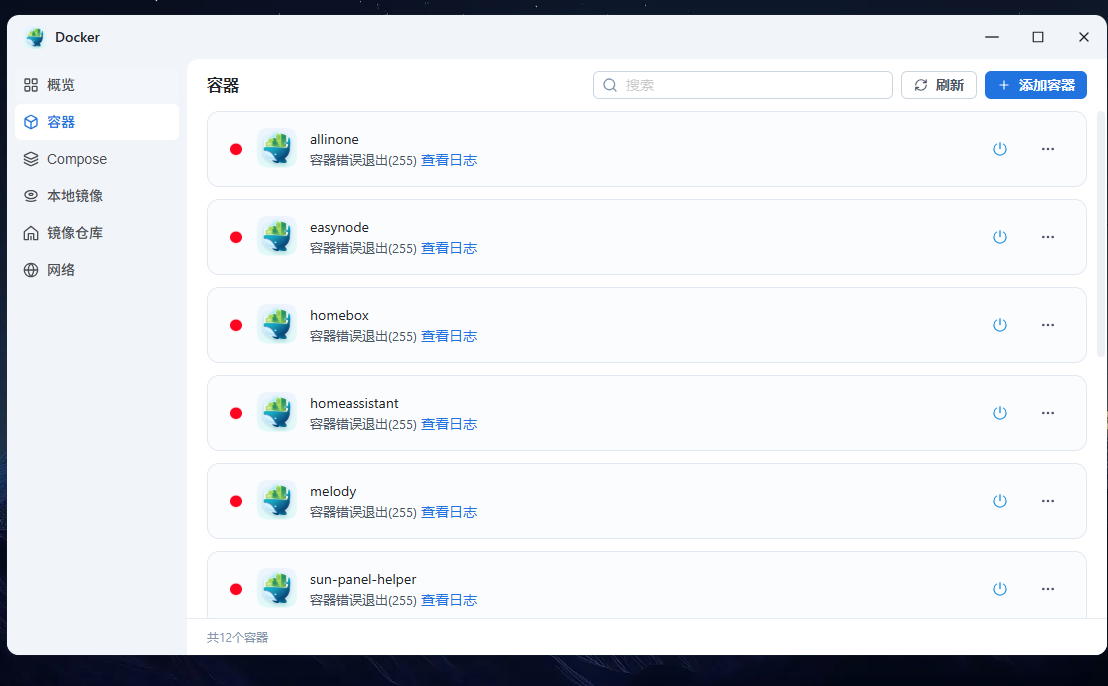Click the 共12个容器 footer text

237,637
